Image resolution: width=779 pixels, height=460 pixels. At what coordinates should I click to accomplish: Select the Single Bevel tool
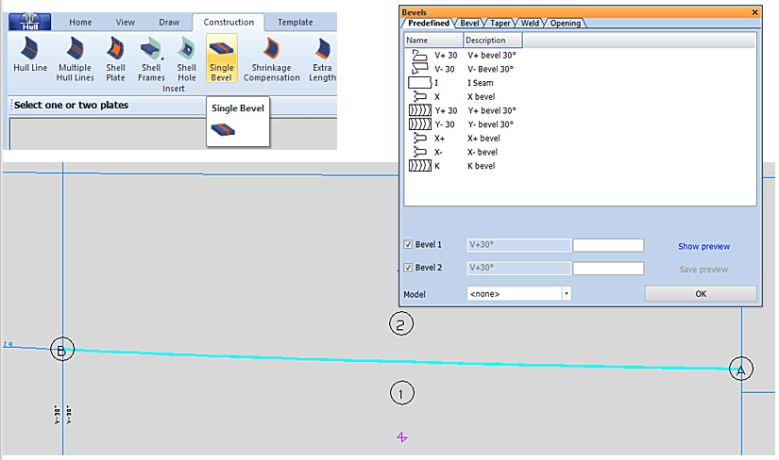point(221,58)
